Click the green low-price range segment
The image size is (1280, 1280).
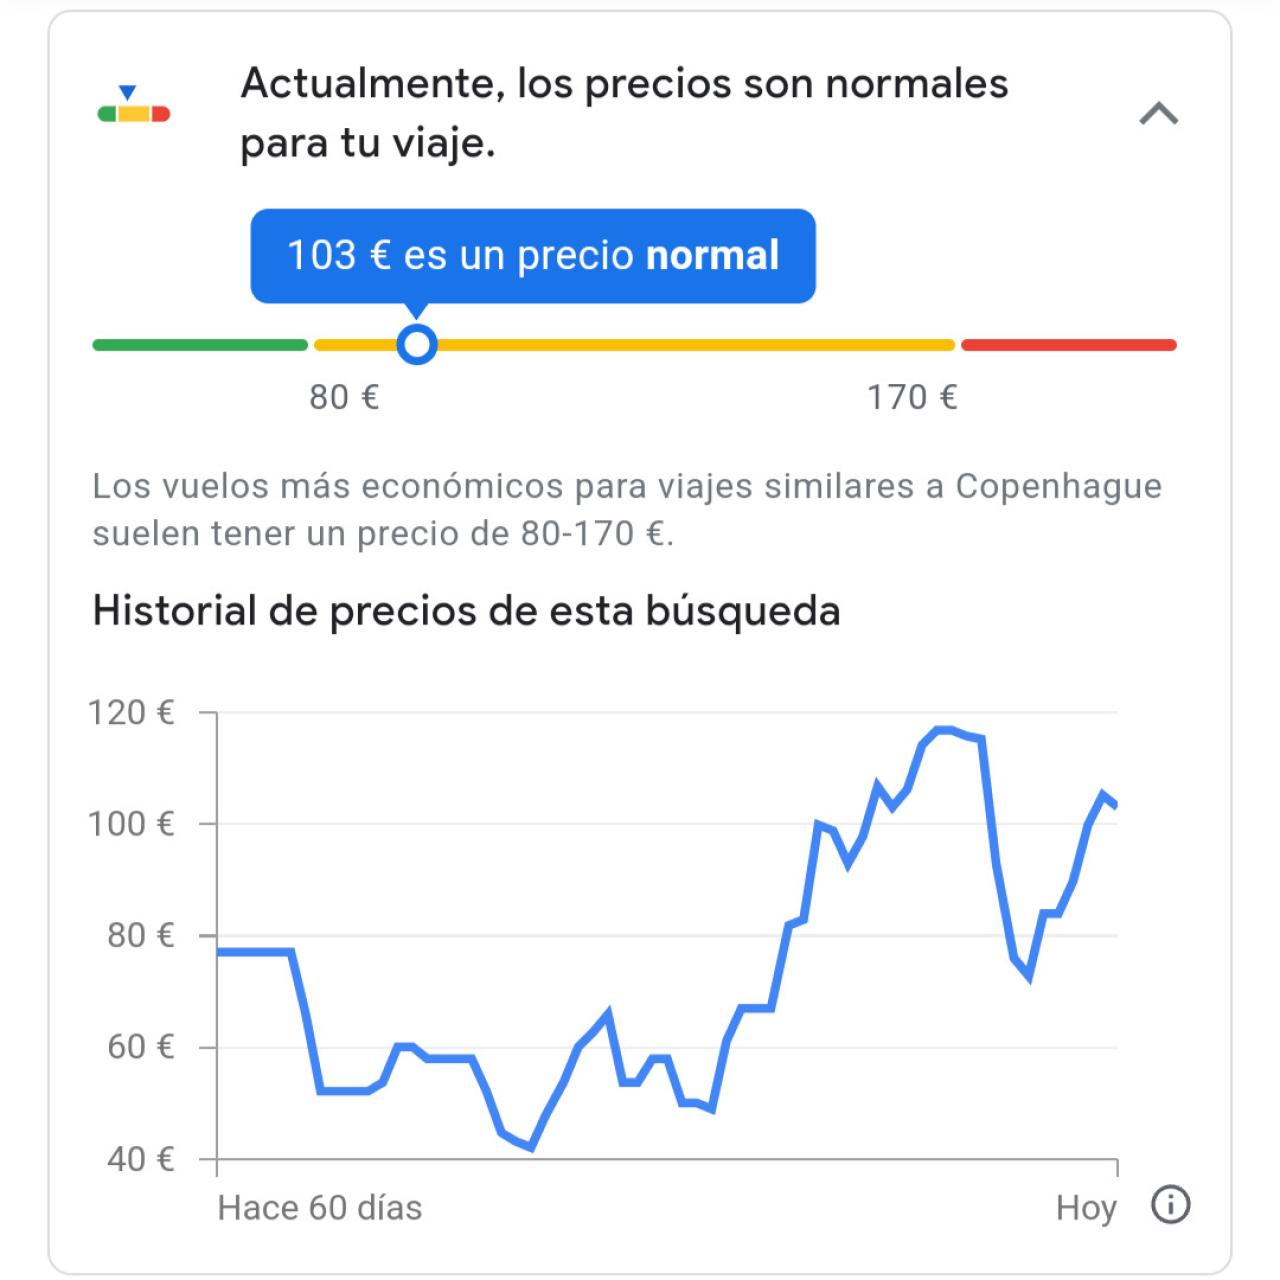pyautogui.click(x=200, y=345)
